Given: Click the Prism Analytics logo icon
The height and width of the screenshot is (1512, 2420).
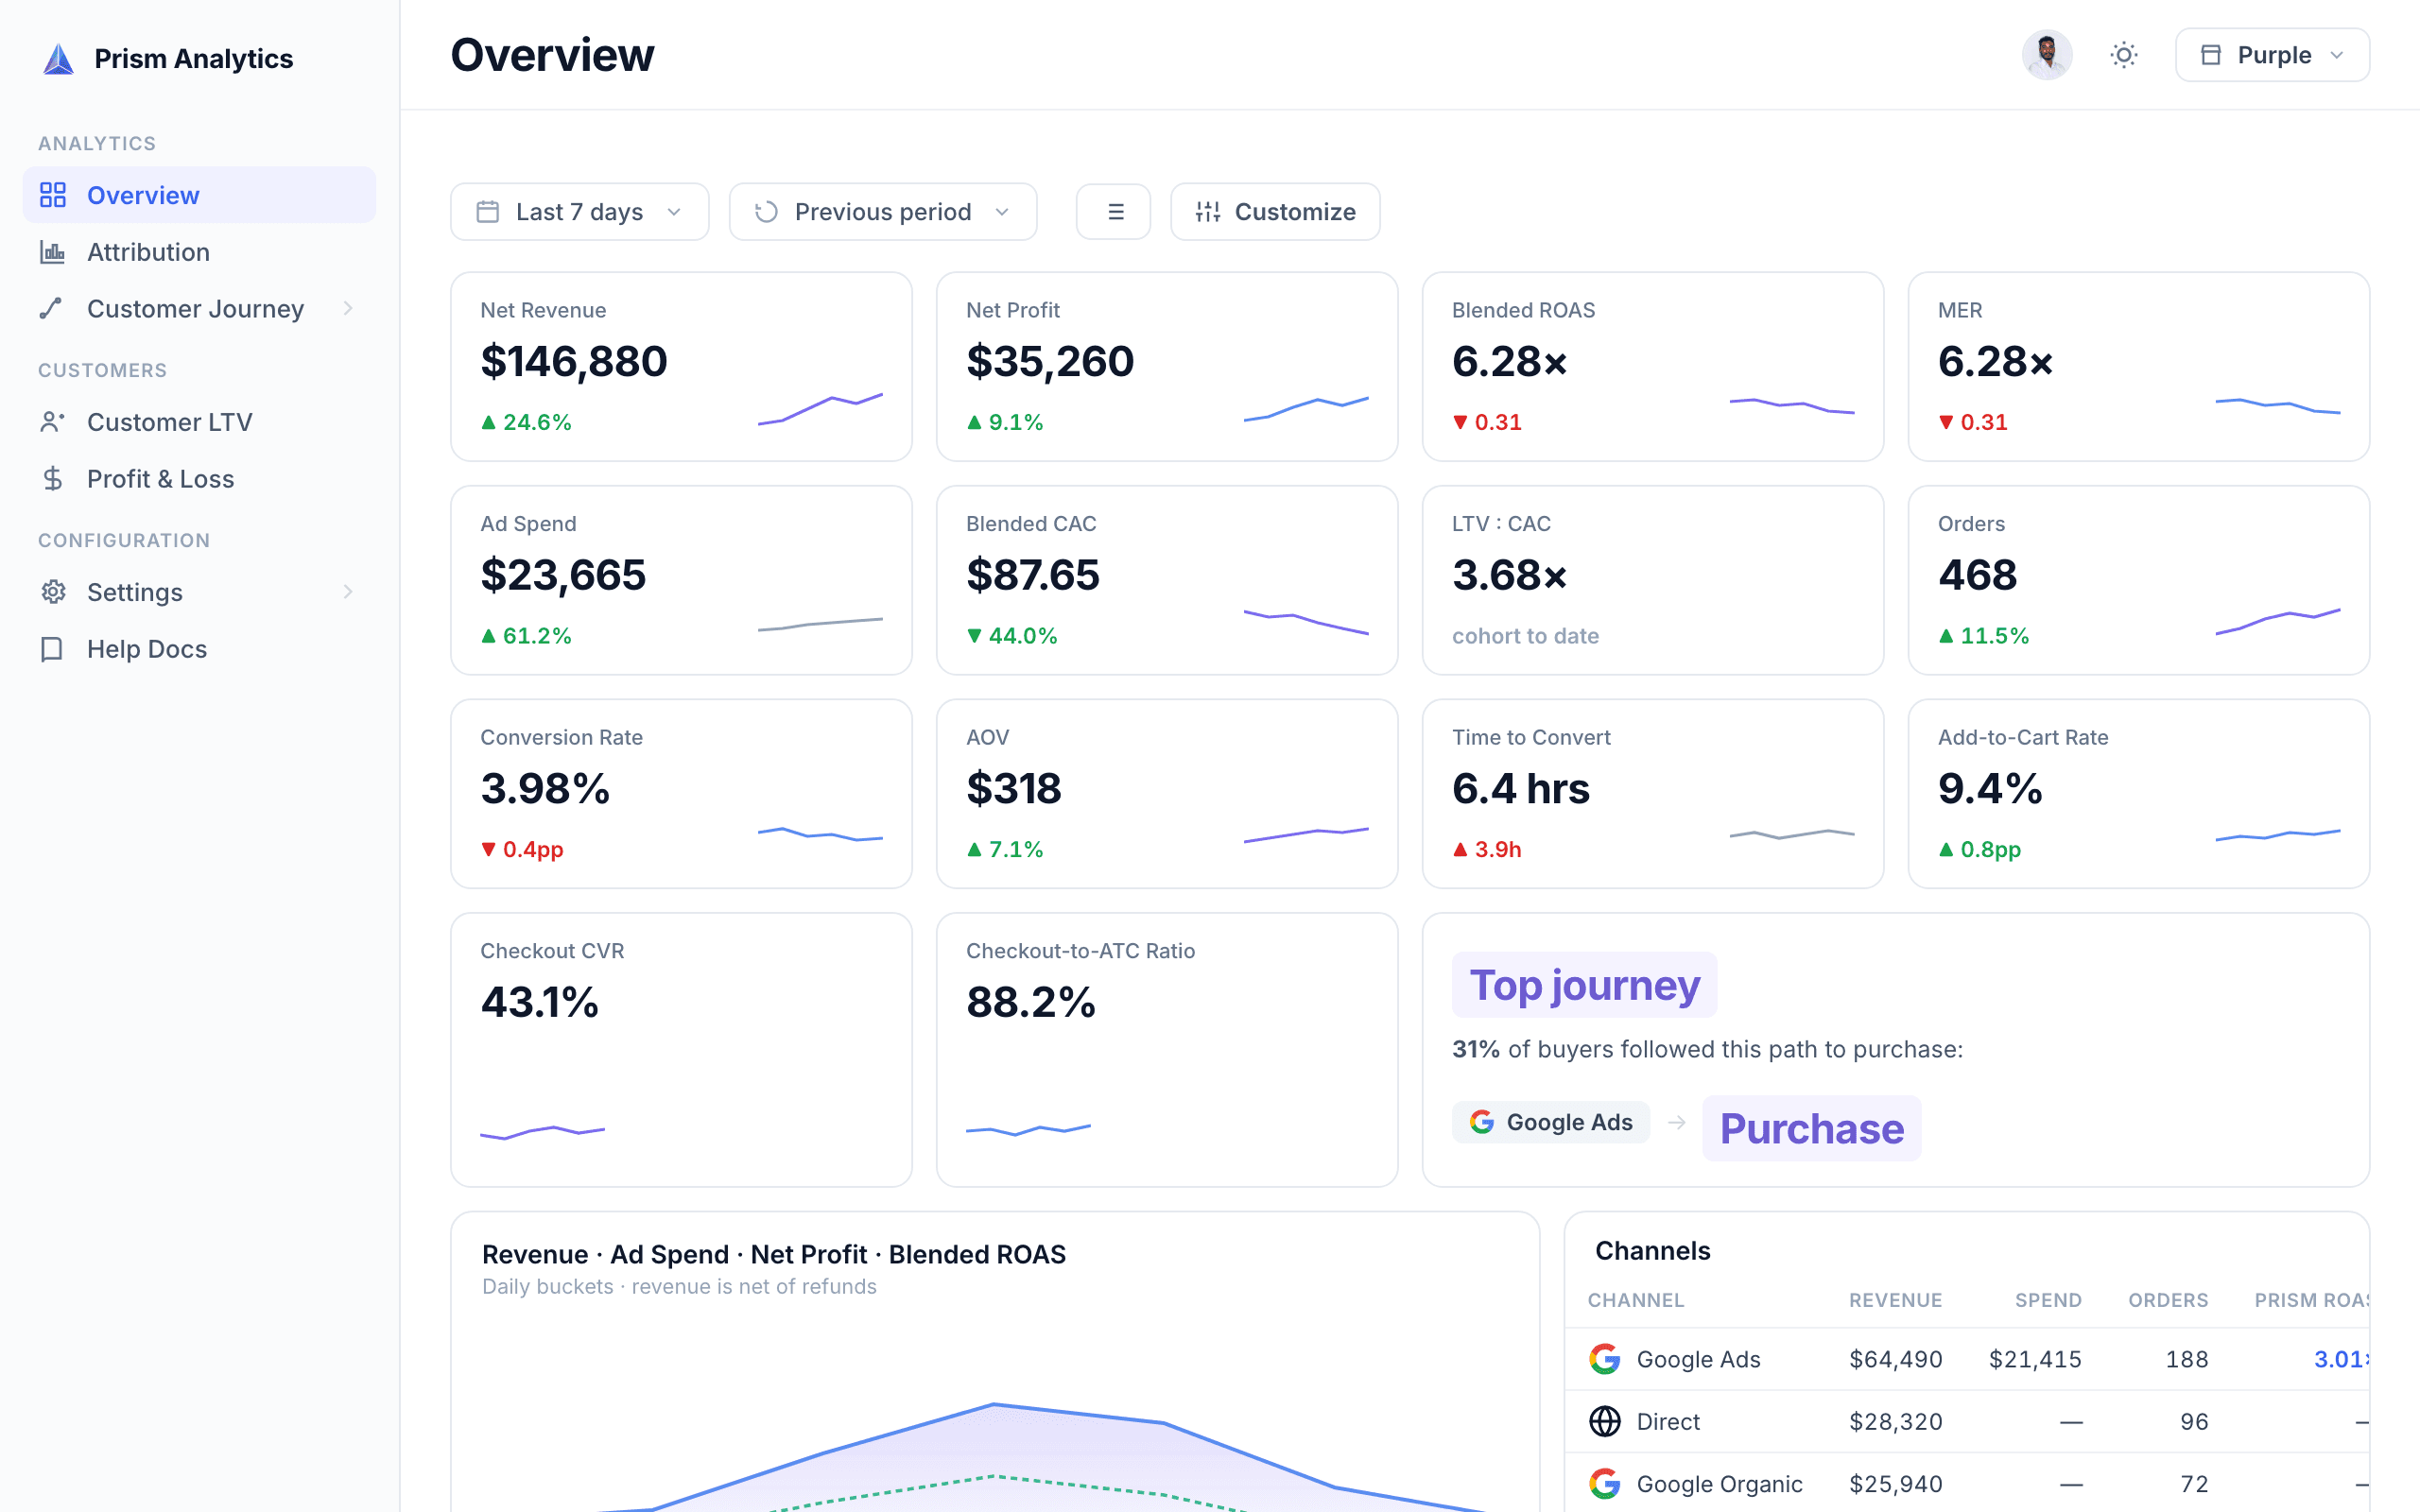Looking at the screenshot, I should pyautogui.click(x=58, y=59).
